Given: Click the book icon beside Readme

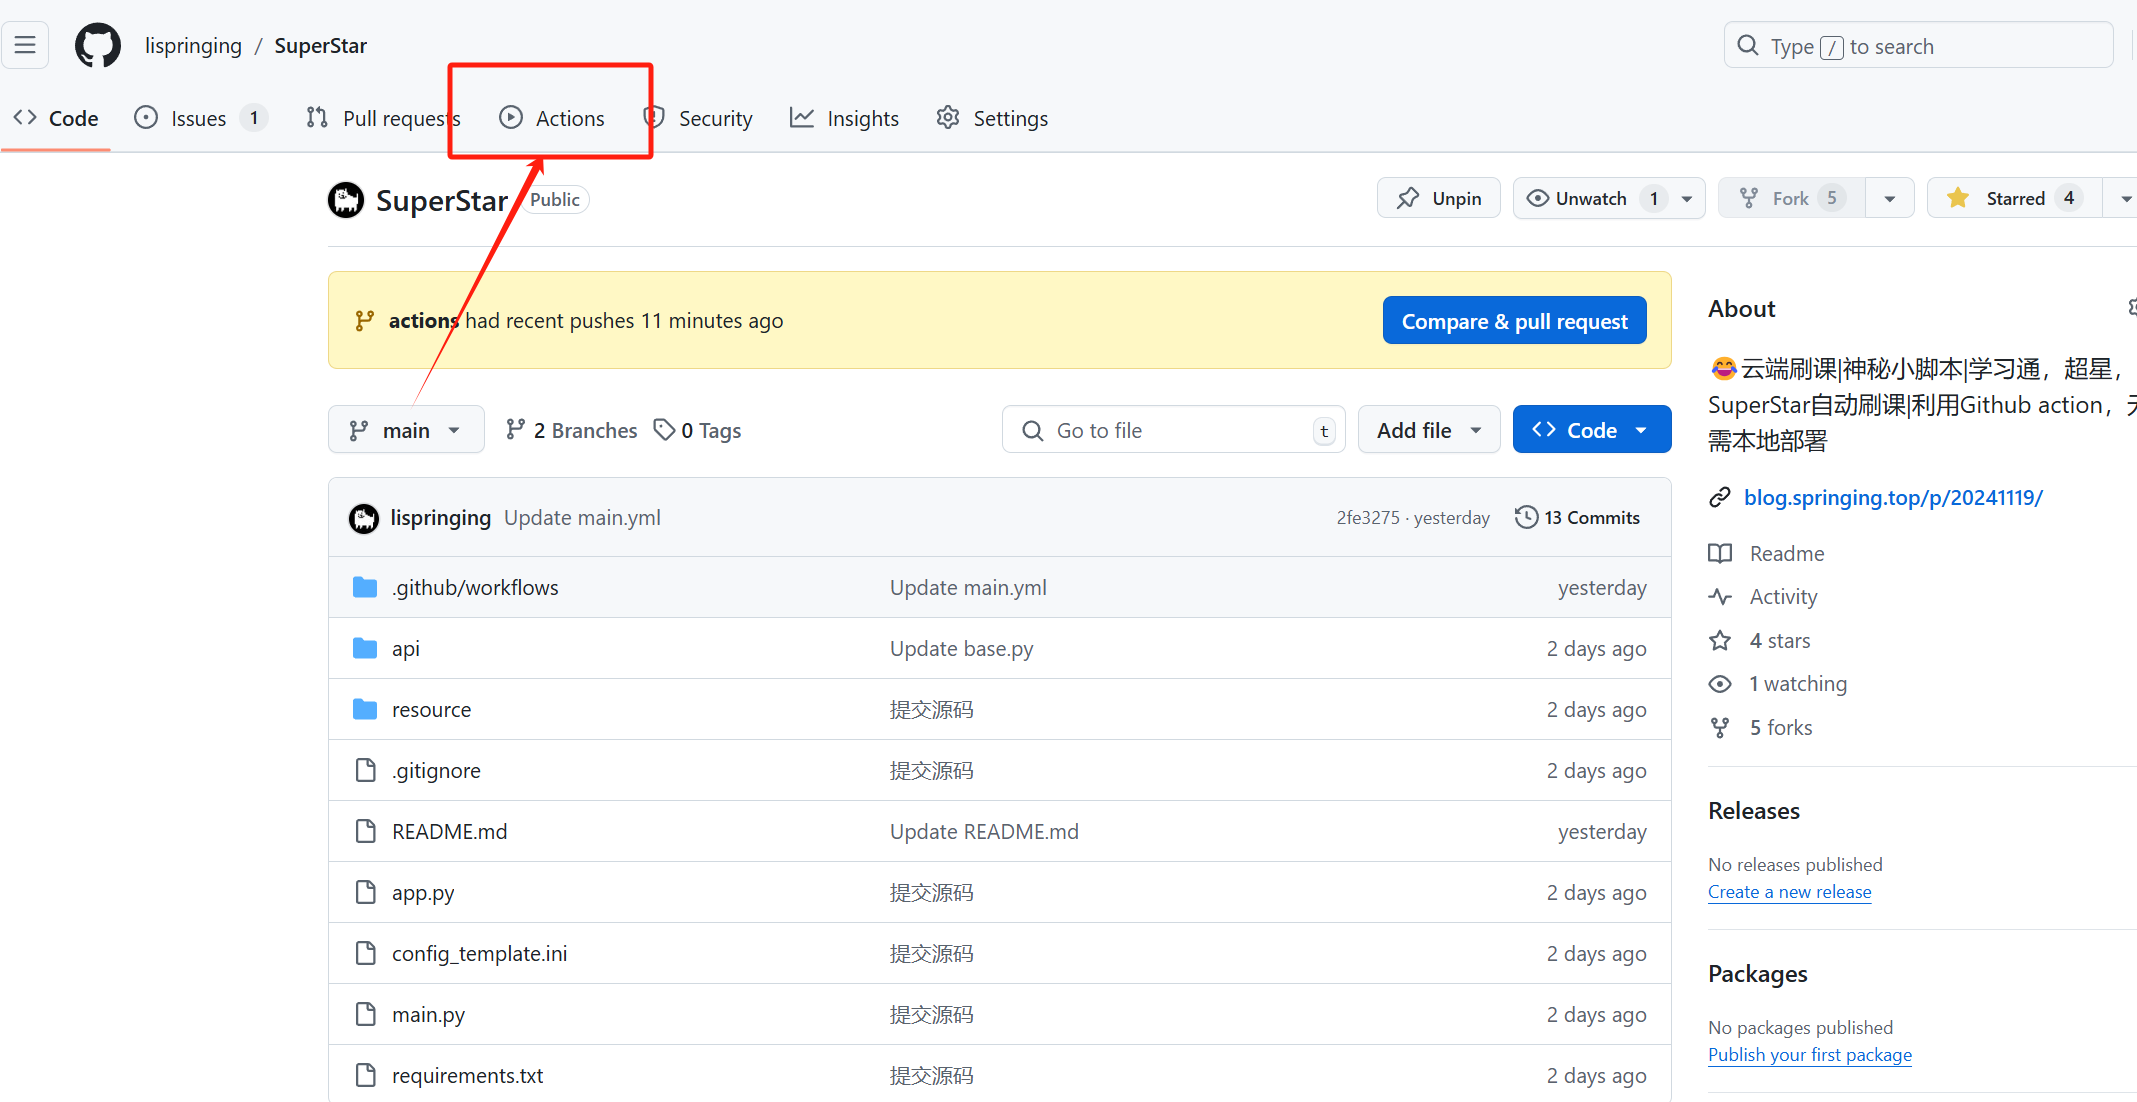Looking at the screenshot, I should pos(1720,553).
